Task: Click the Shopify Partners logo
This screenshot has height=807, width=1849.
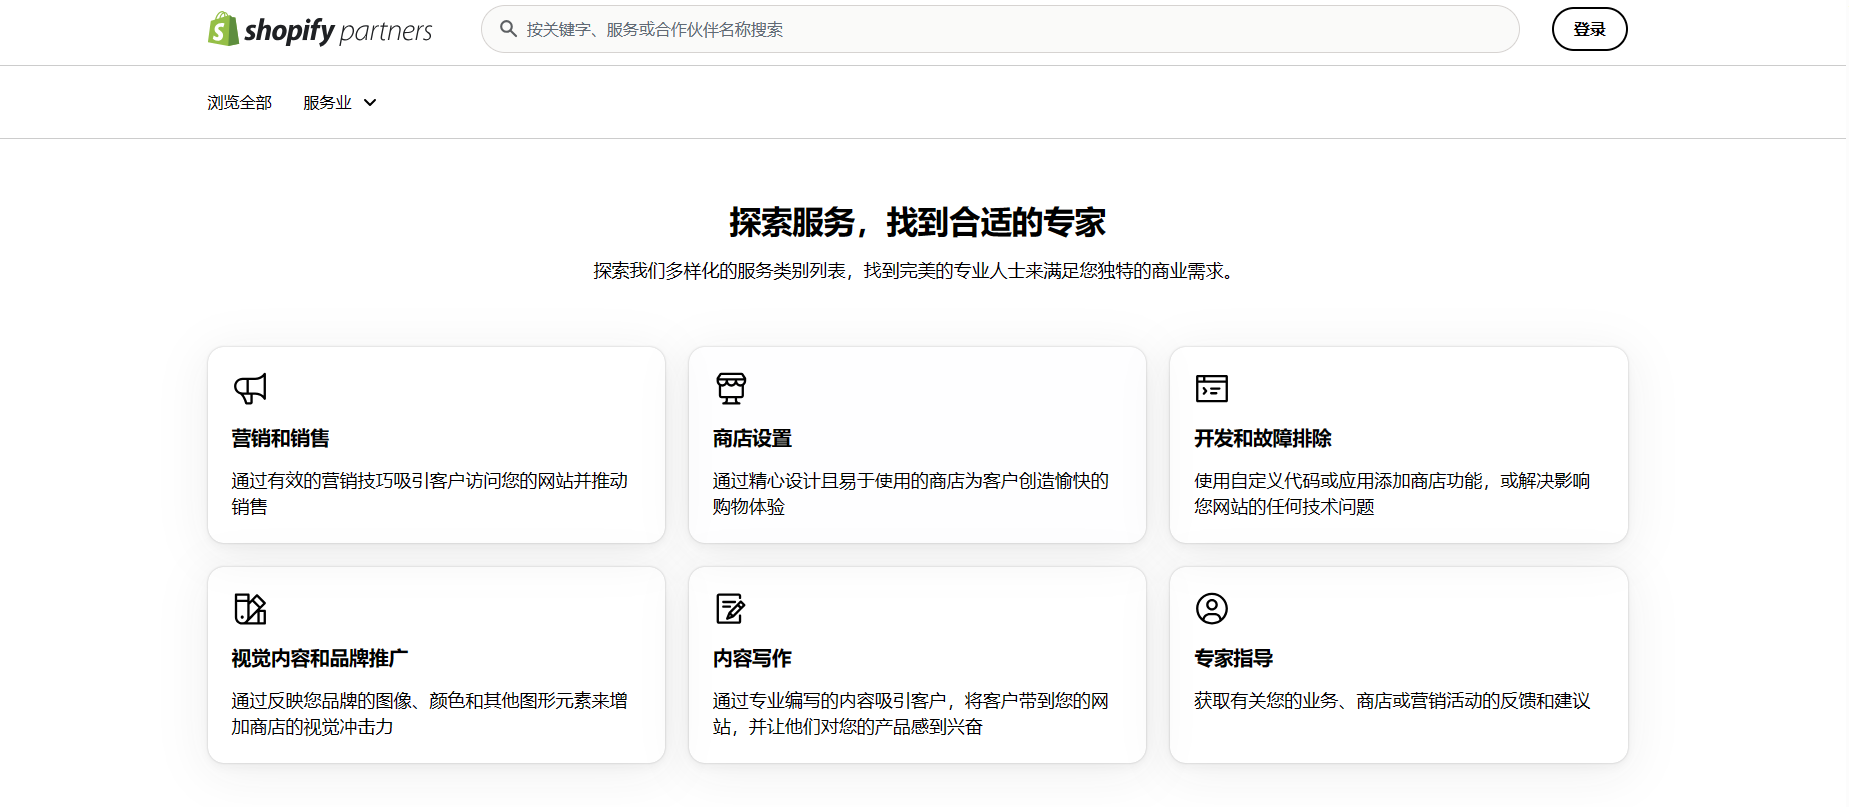Action: click(320, 30)
